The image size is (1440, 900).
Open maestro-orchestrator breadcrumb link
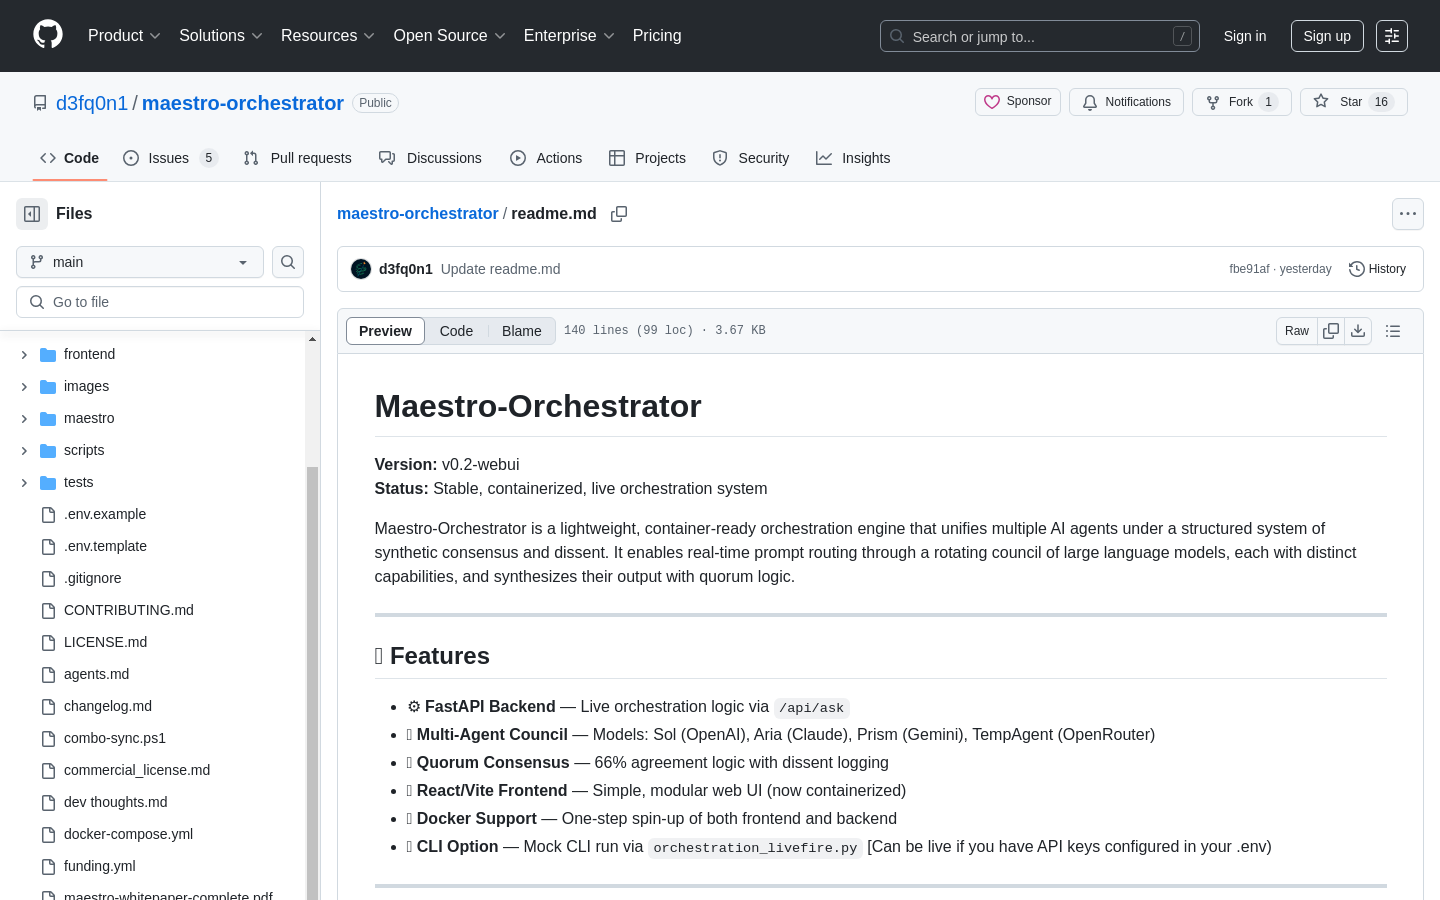[x=417, y=214]
